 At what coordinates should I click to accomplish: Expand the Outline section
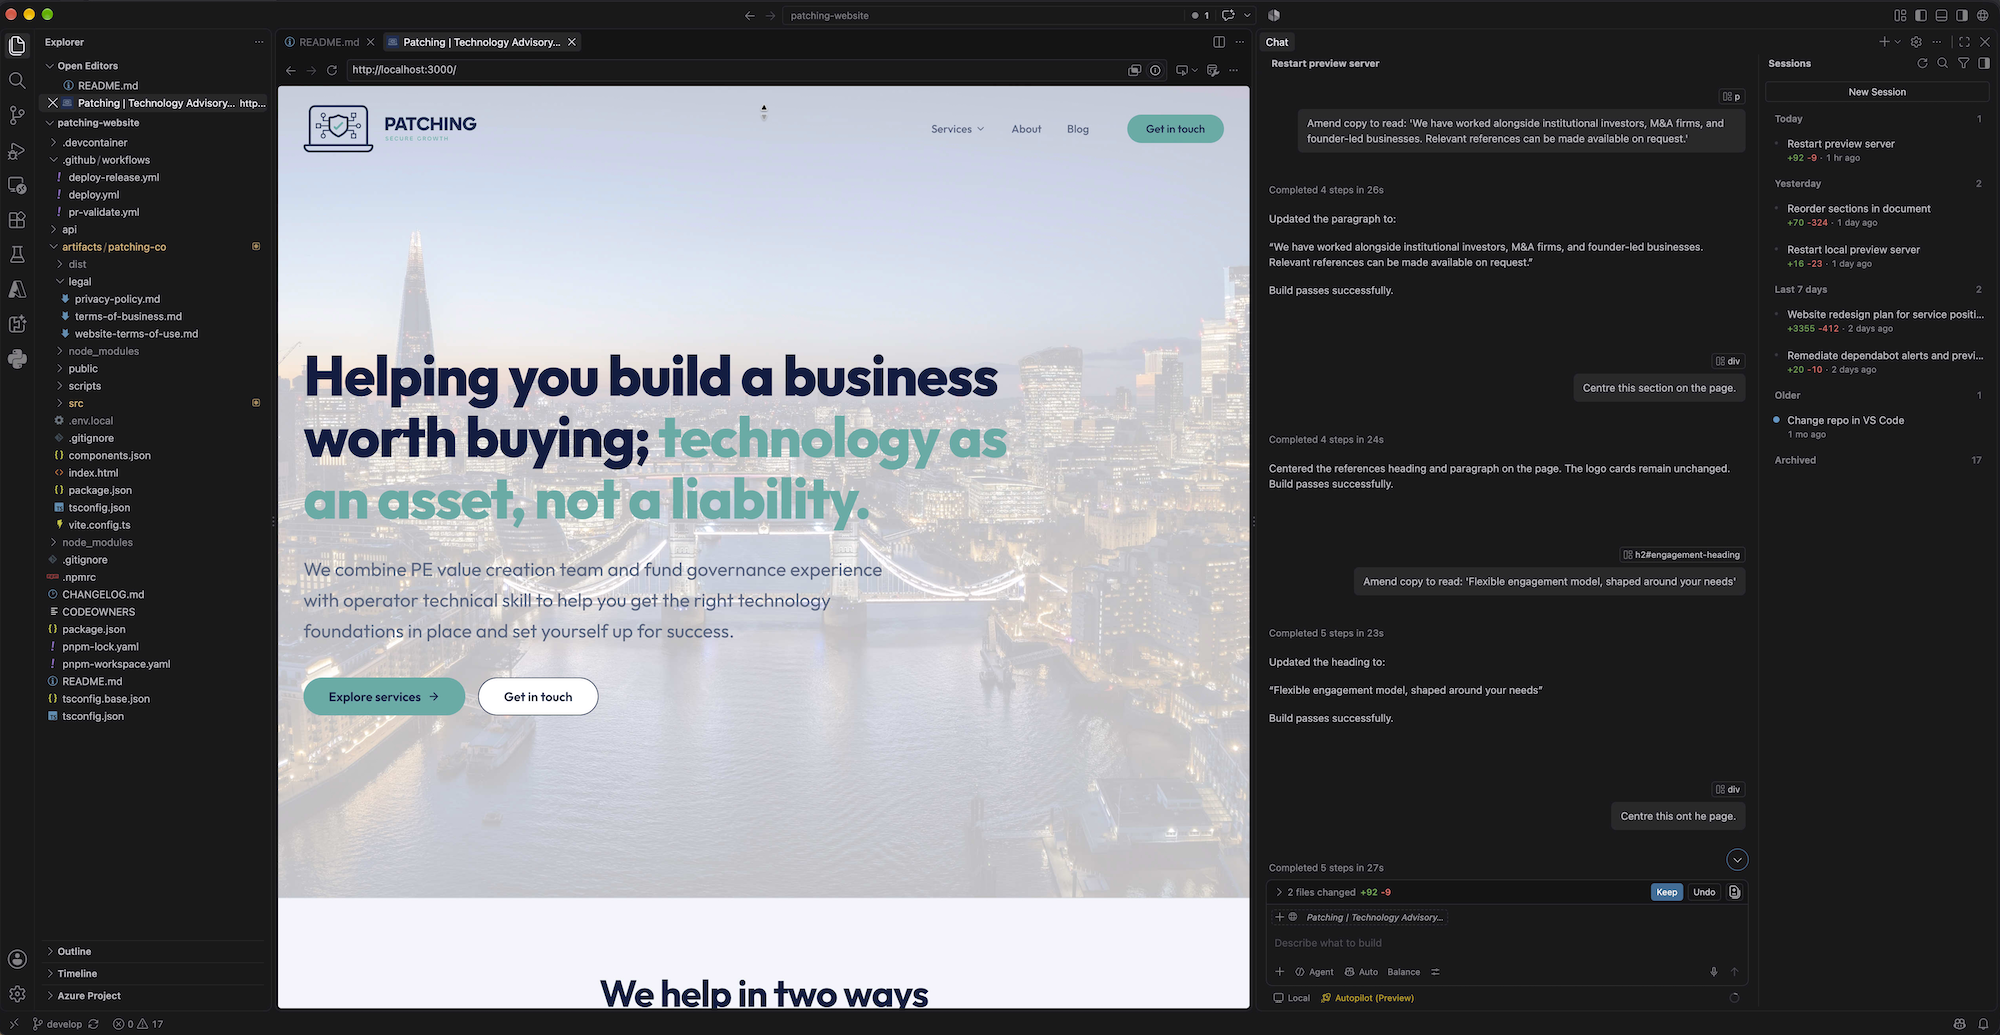point(74,952)
